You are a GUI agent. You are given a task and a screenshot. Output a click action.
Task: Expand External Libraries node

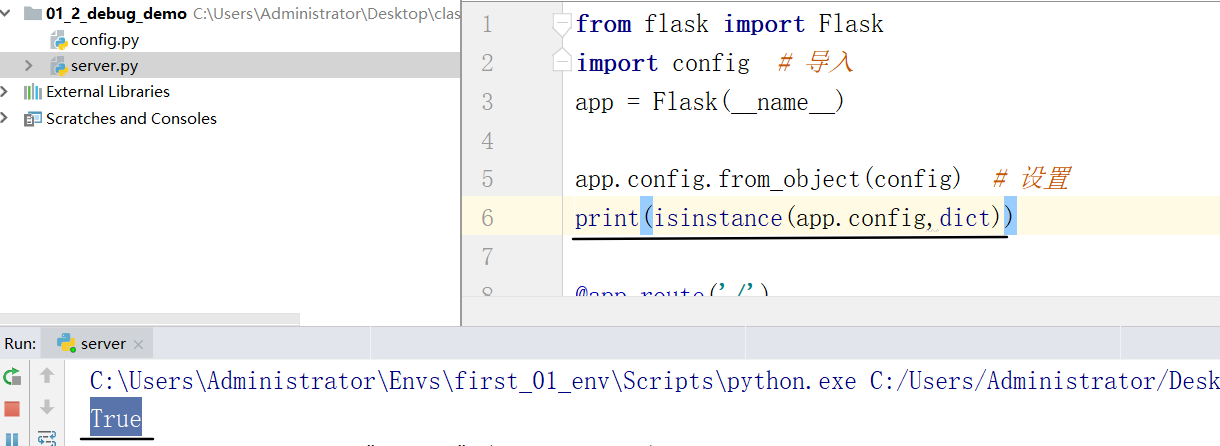(6, 92)
